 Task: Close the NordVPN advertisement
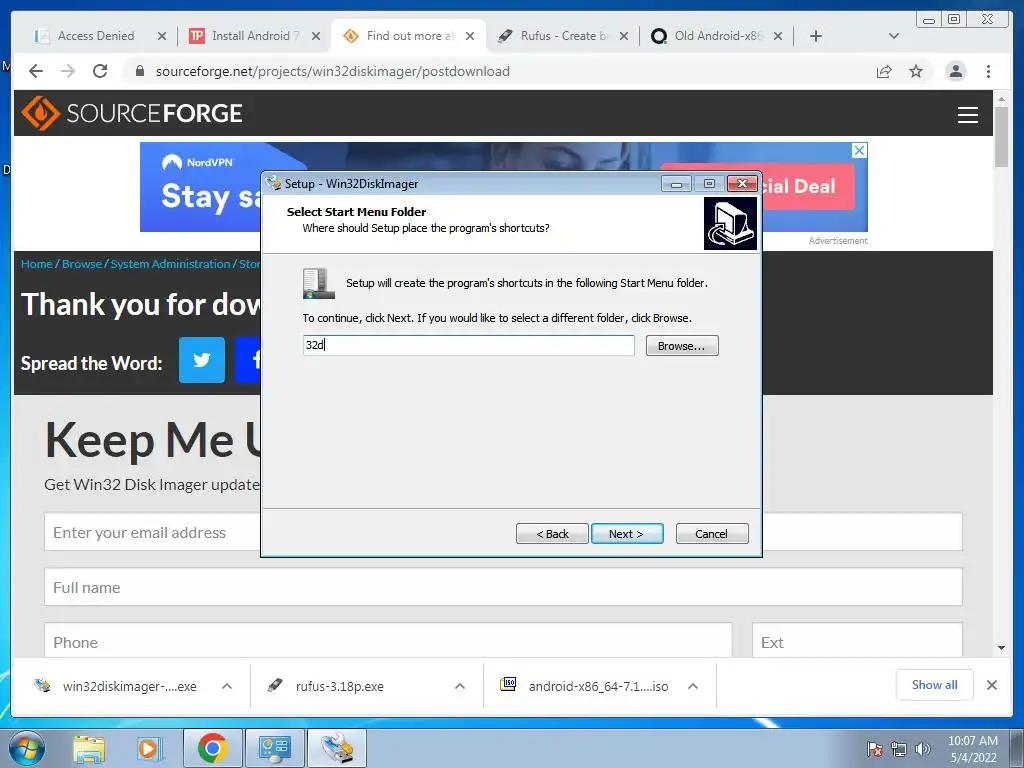859,150
